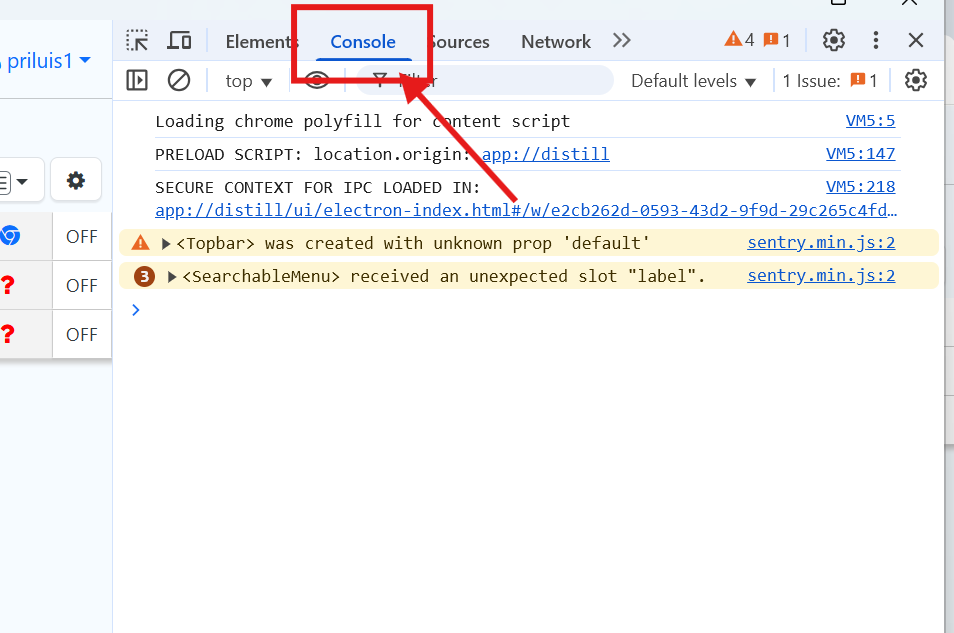Clear the console with the ban icon
This screenshot has height=633, width=954.
[x=179, y=81]
